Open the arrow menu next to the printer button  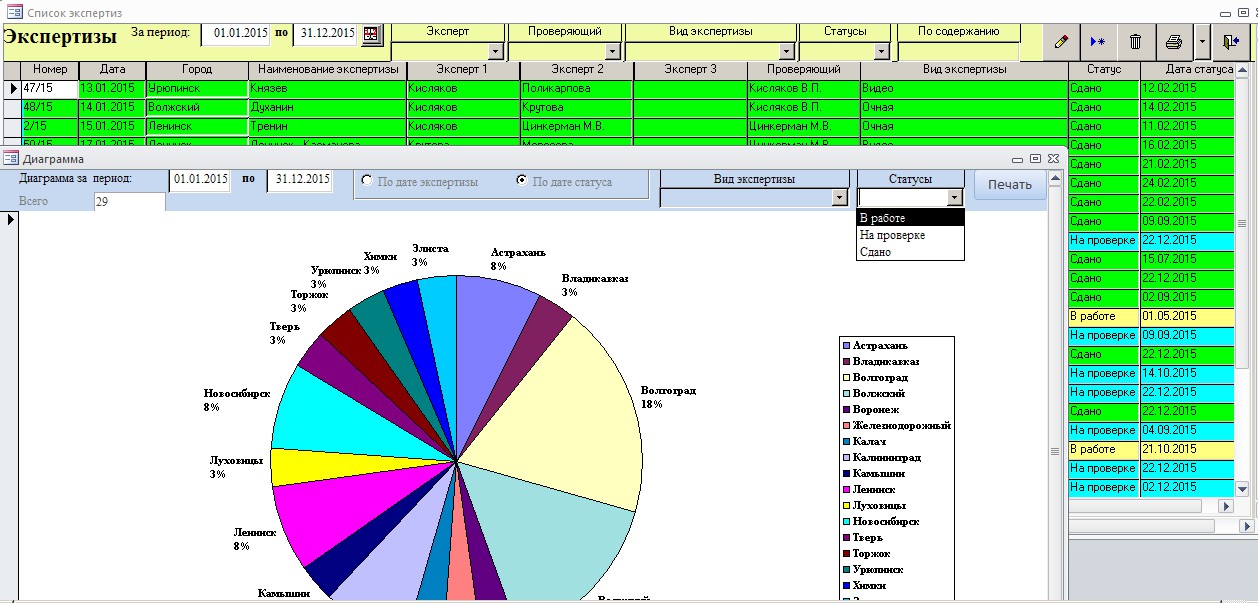pyautogui.click(x=1202, y=42)
